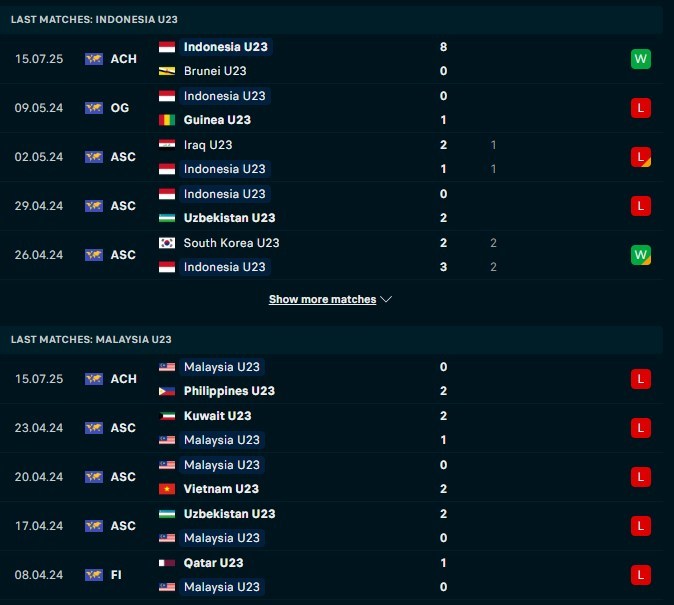The image size is (674, 605).
Task: Open Uzbekistan U23 team in Indonesia section
Action: coord(229,218)
